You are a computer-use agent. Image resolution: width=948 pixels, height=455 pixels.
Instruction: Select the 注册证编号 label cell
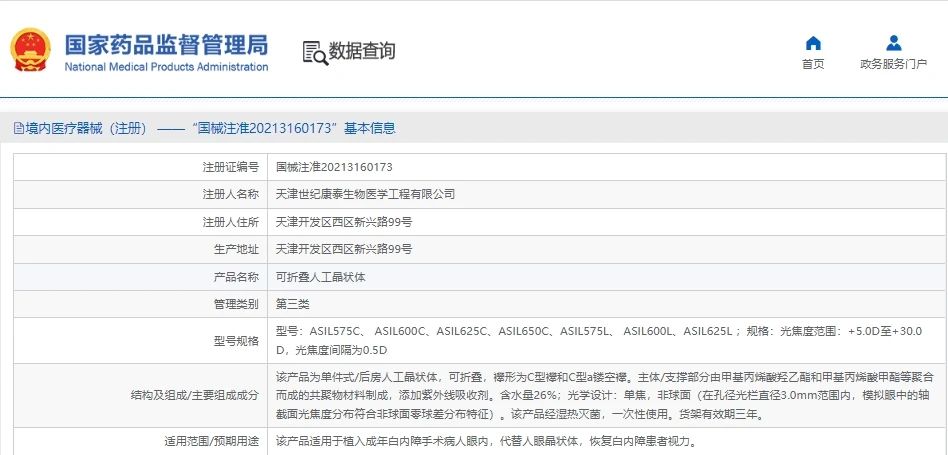click(x=140, y=167)
